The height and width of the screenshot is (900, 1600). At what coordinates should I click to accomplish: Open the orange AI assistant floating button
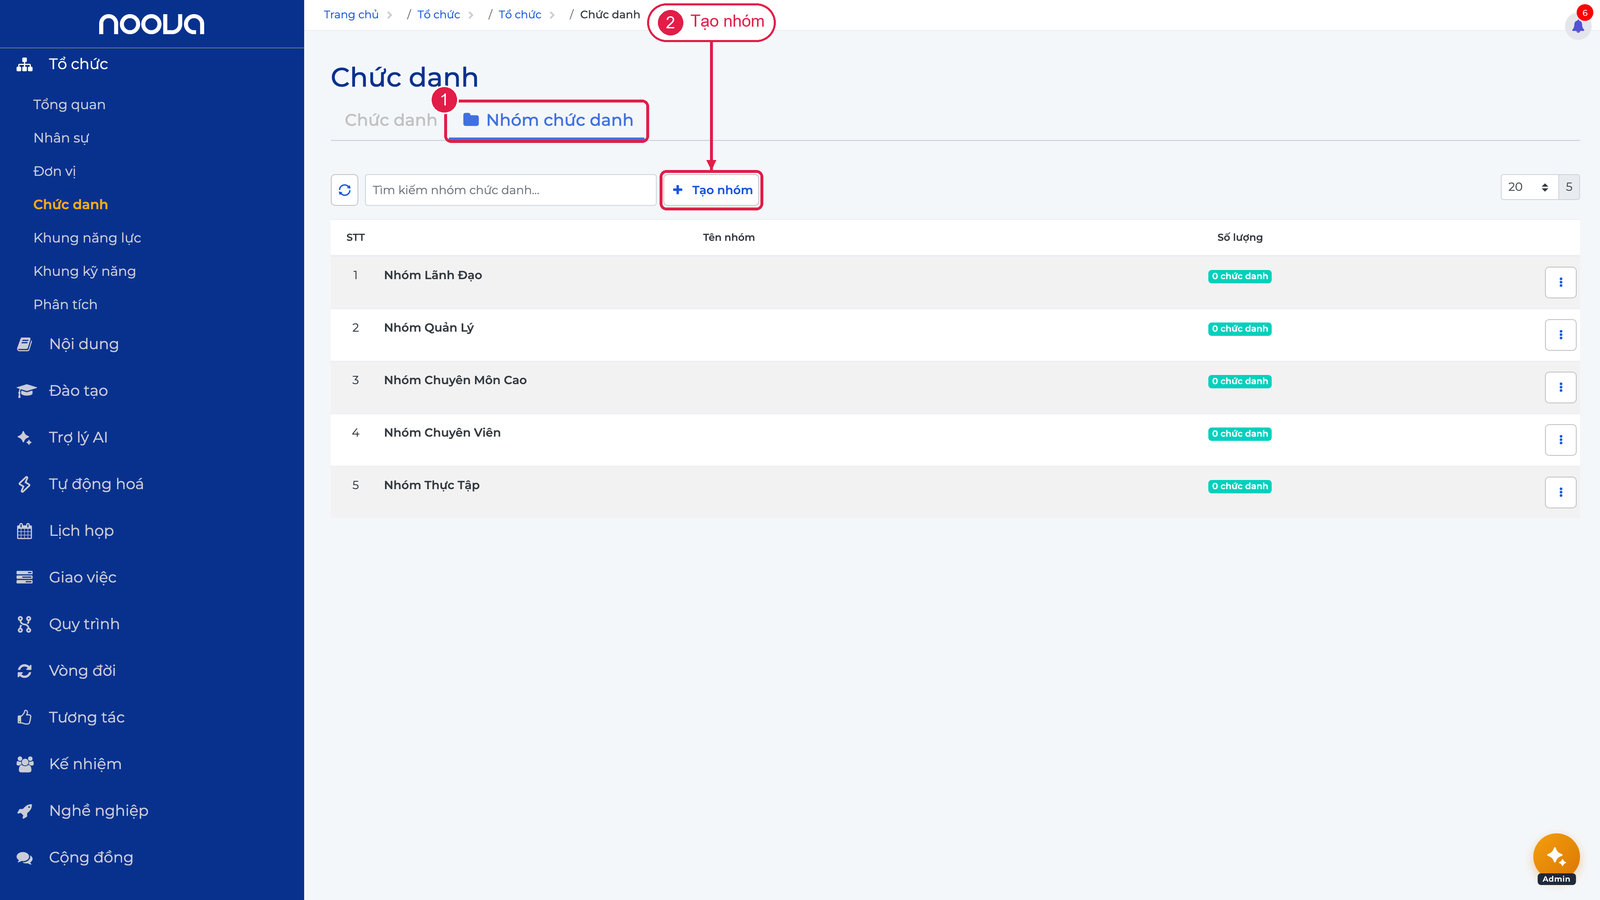(1556, 857)
